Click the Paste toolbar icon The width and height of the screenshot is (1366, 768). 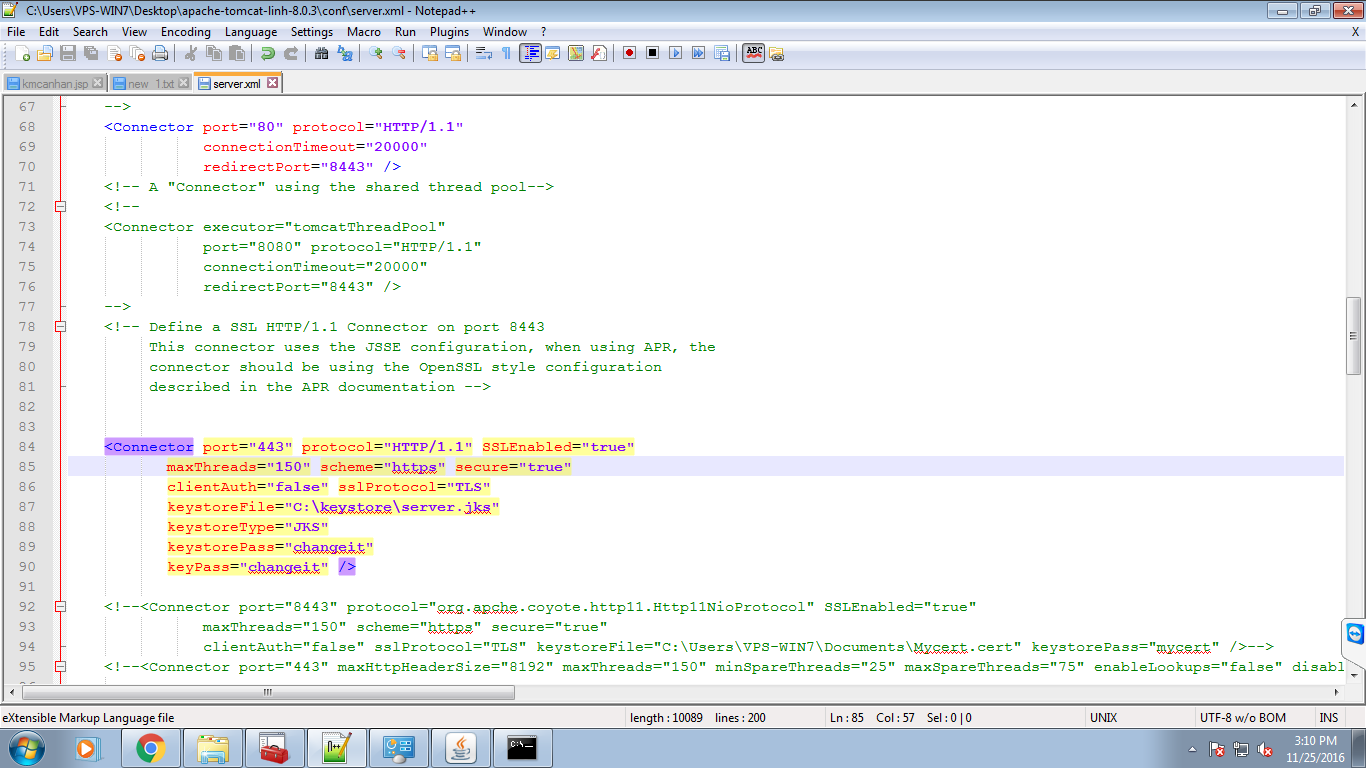tap(237, 53)
